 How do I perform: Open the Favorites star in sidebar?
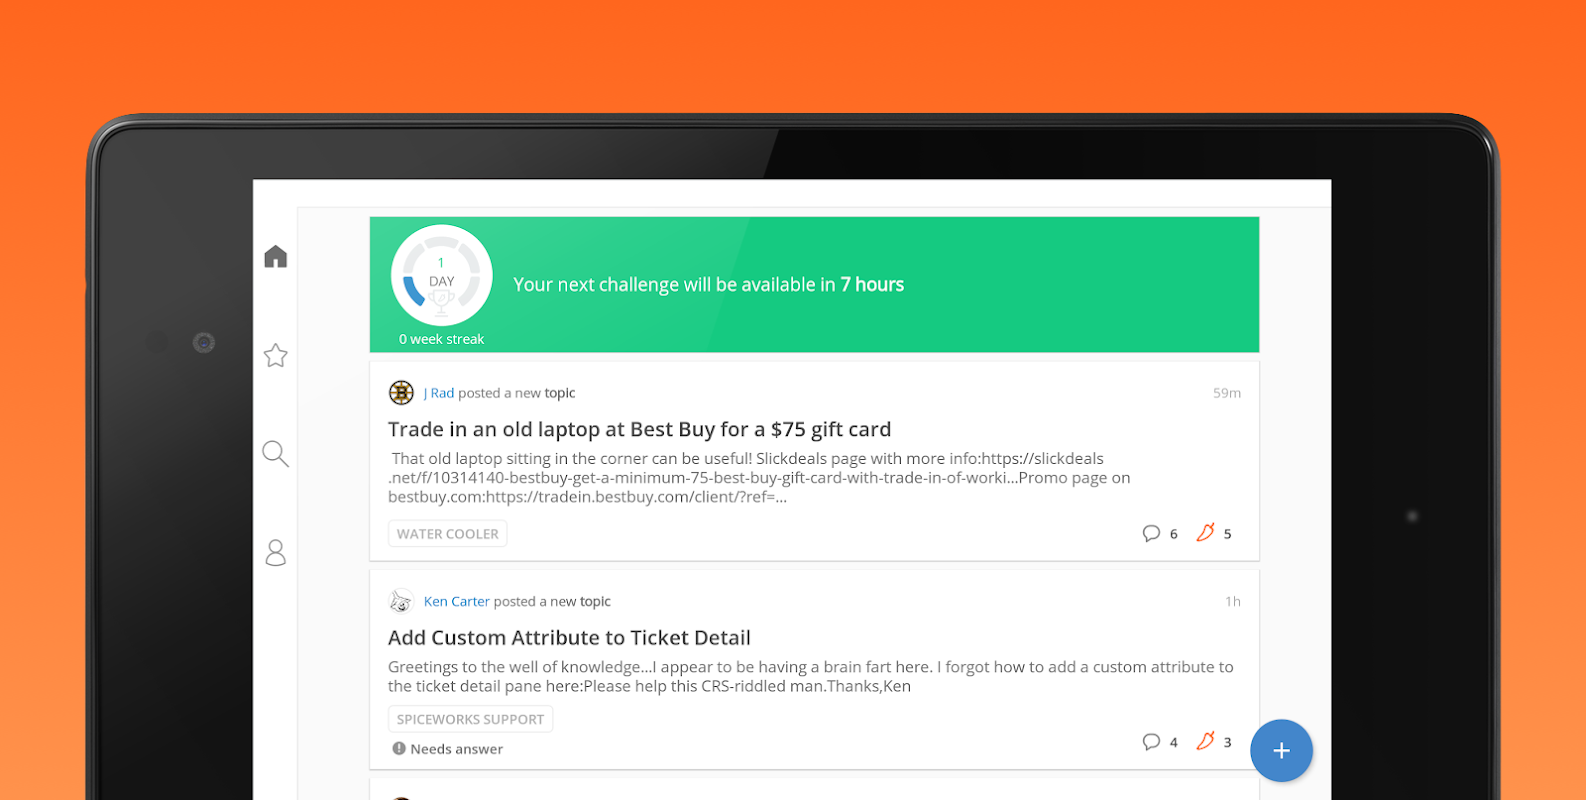click(x=276, y=355)
